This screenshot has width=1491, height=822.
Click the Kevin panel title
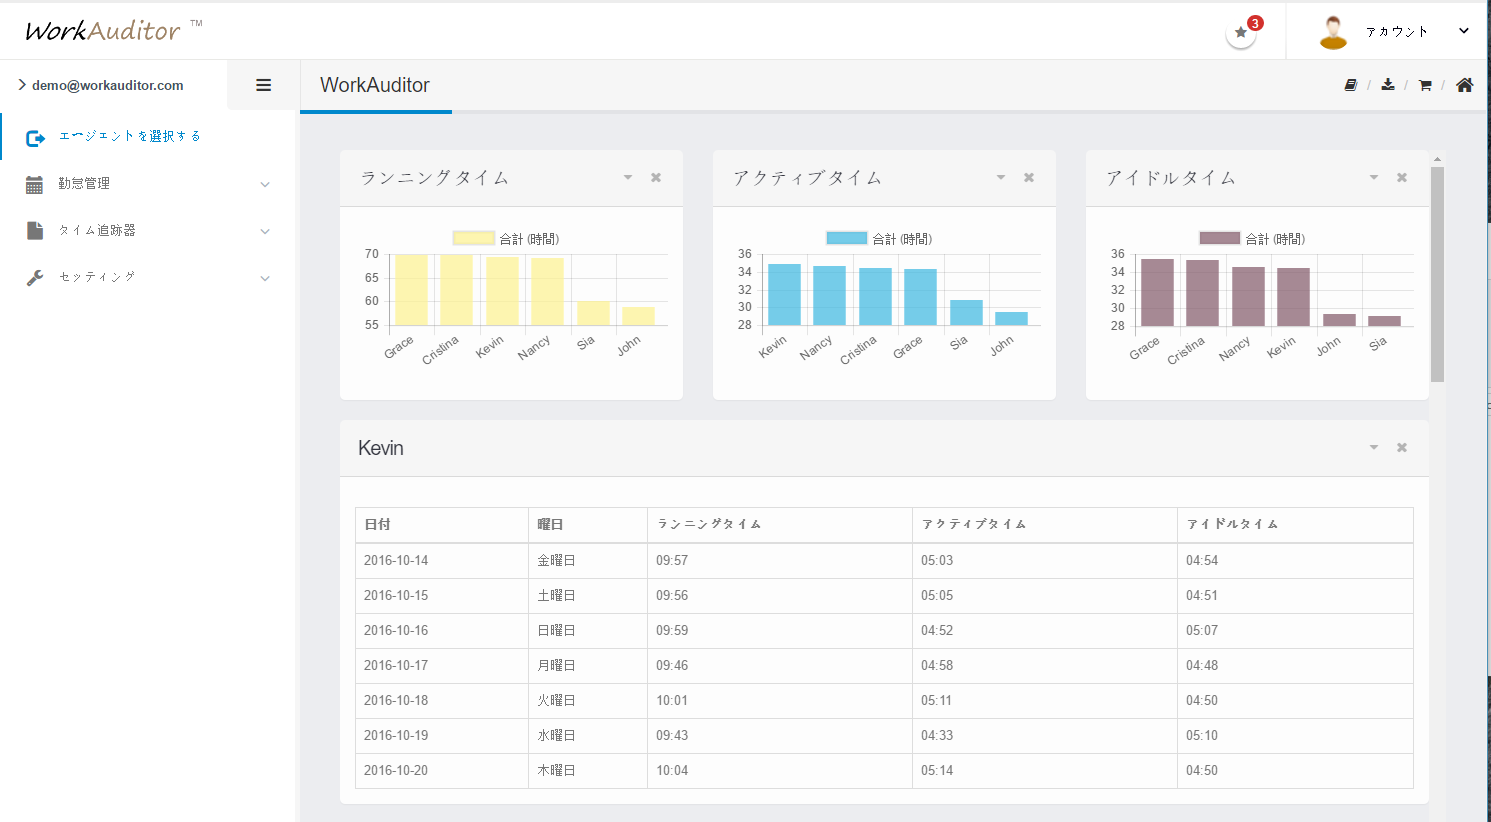381,448
